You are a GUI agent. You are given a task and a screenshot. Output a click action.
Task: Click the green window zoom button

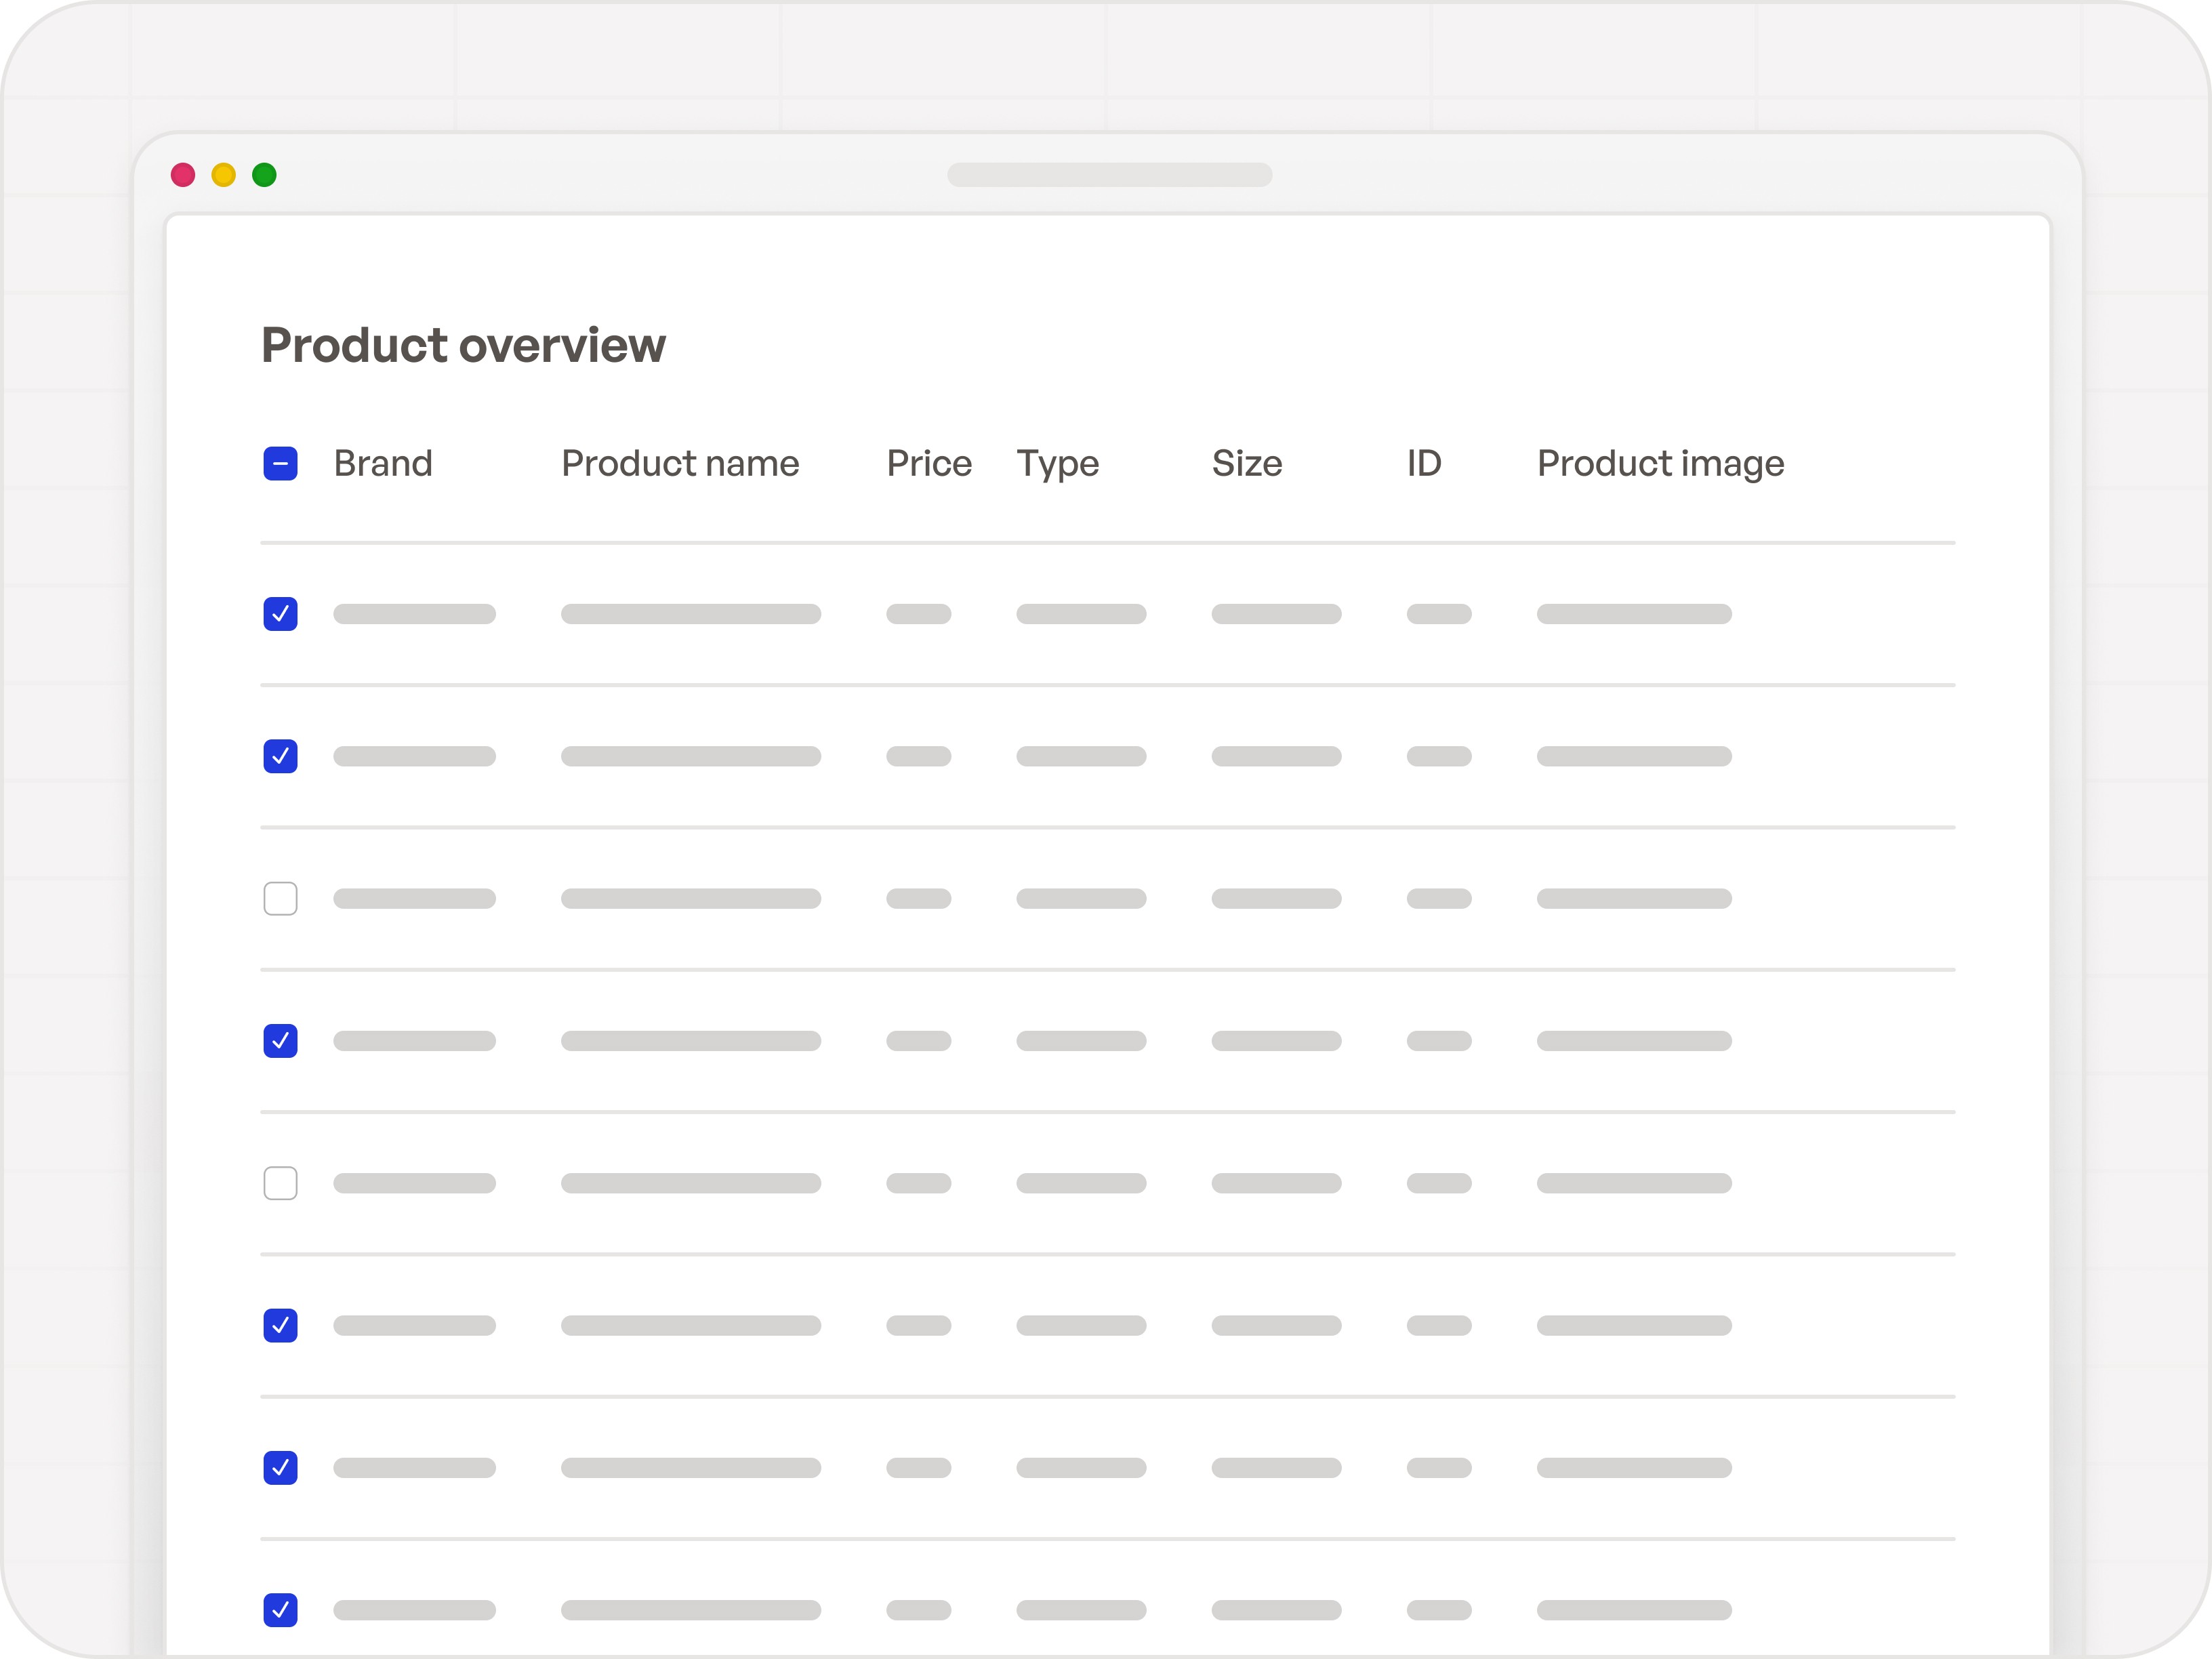265,175
